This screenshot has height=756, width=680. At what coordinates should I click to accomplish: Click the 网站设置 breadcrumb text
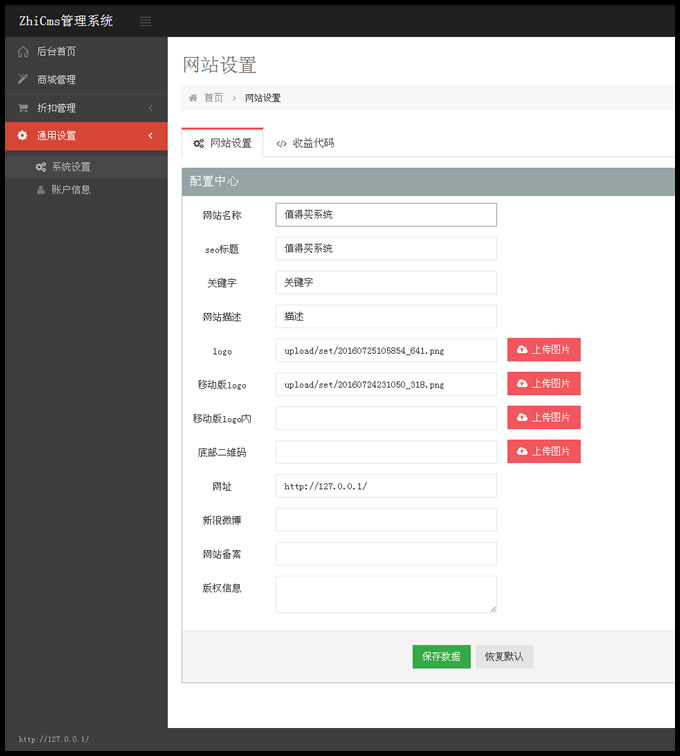(x=262, y=98)
